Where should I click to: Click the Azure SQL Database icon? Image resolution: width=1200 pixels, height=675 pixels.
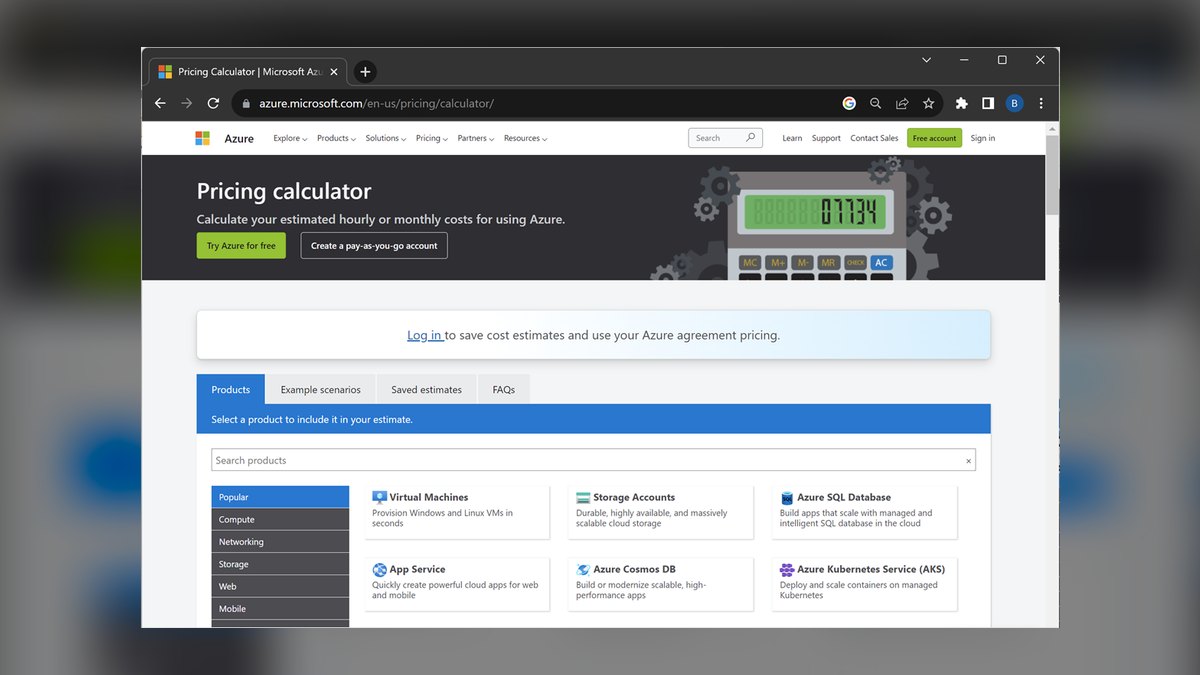point(787,497)
